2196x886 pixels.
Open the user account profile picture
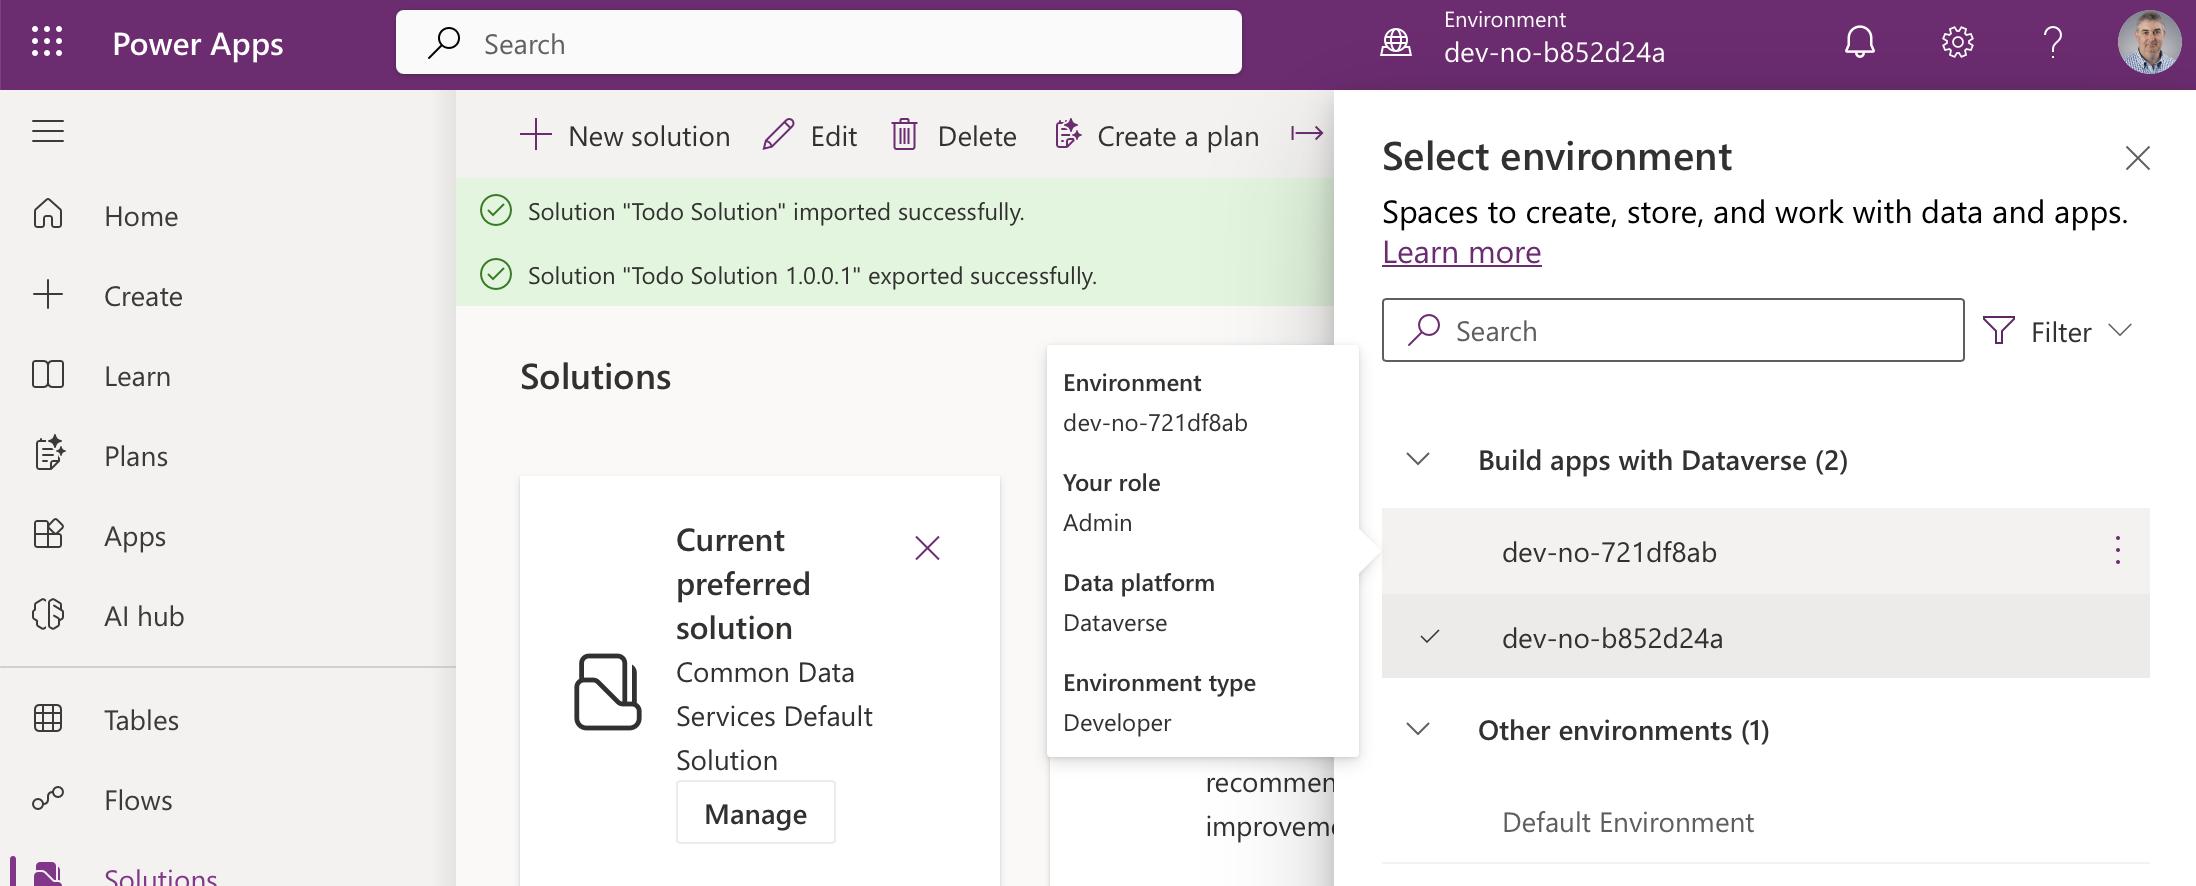(2149, 43)
